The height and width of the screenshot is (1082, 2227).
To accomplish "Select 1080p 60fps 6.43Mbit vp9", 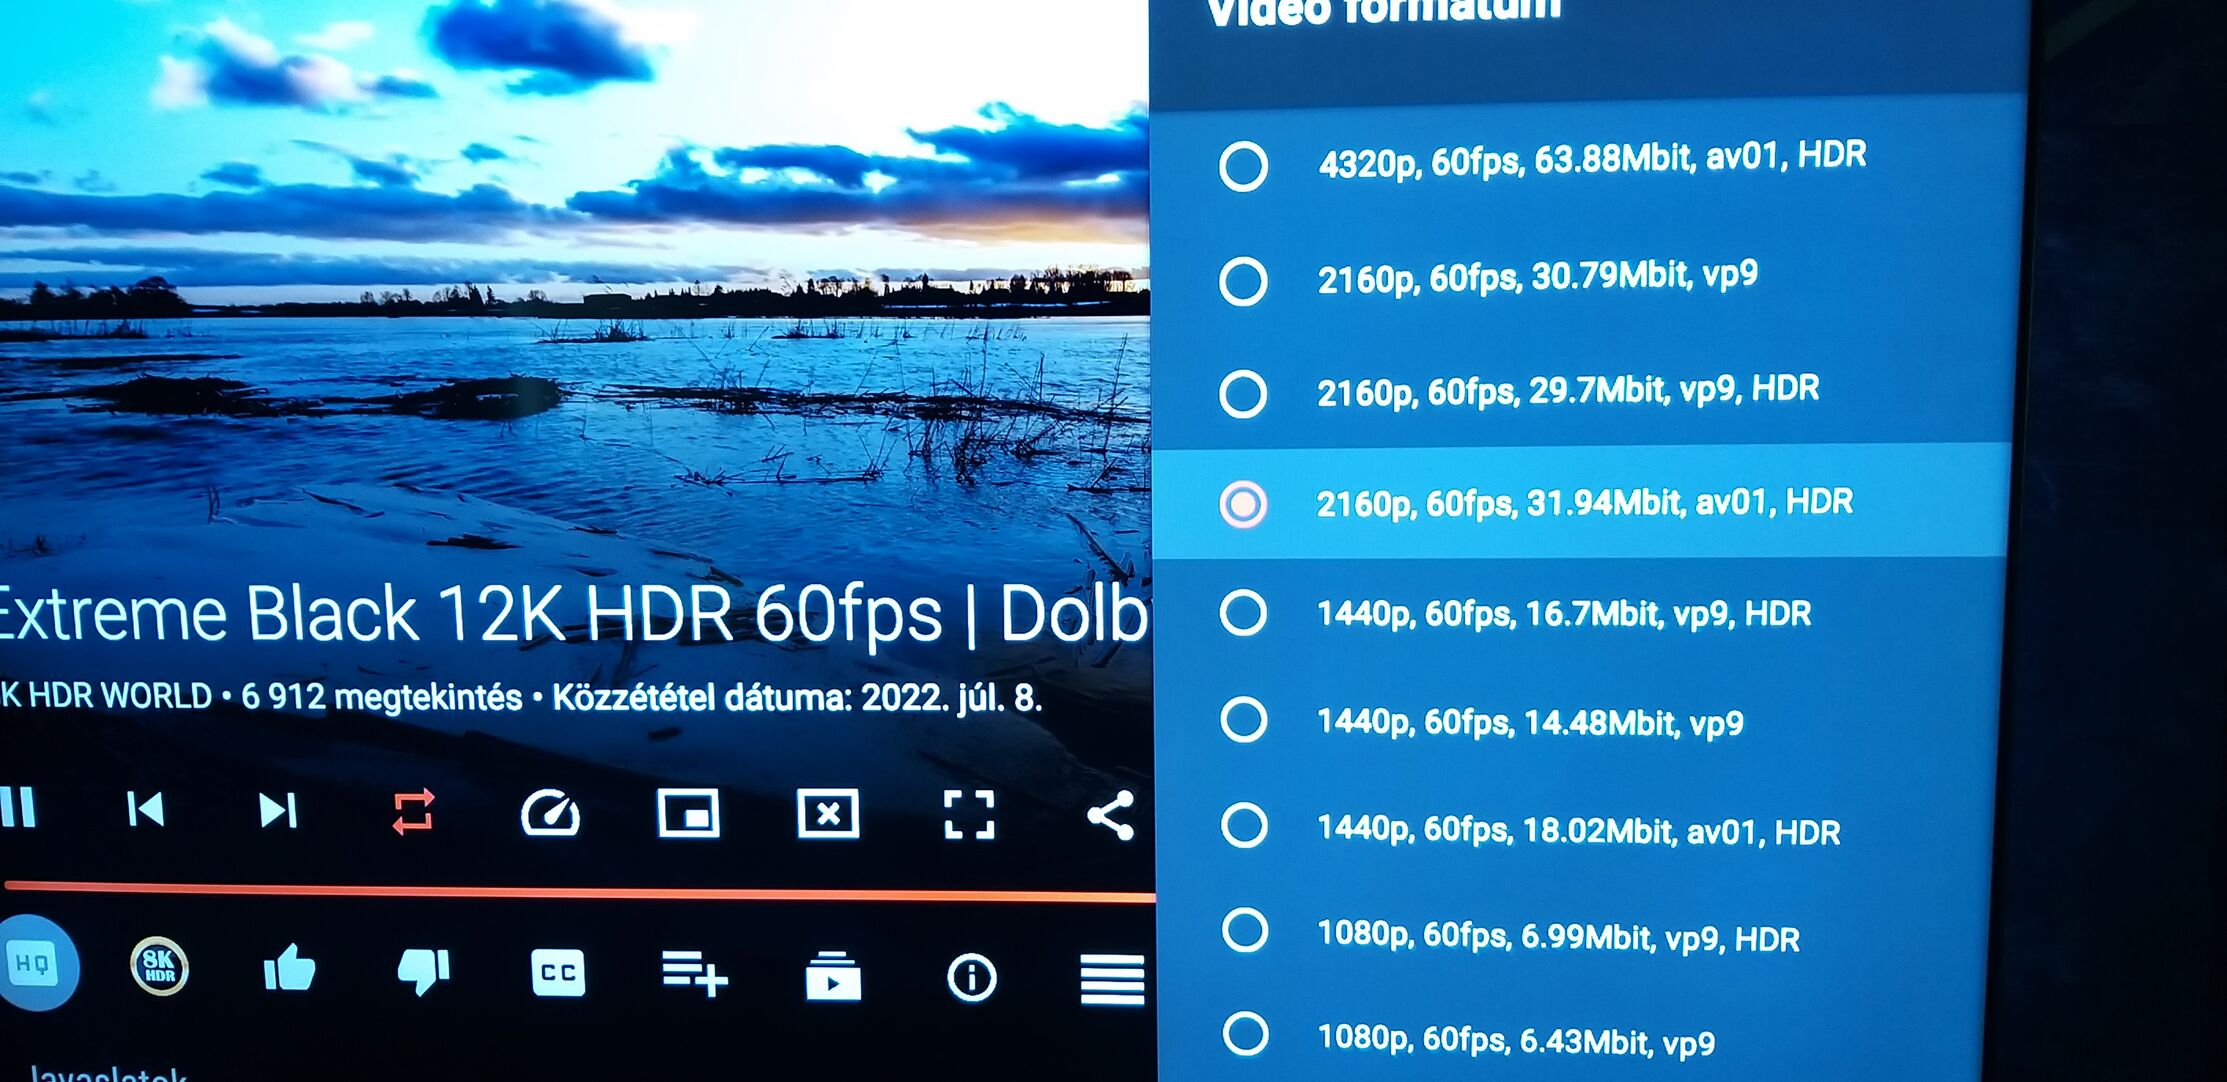I will [1569, 1037].
